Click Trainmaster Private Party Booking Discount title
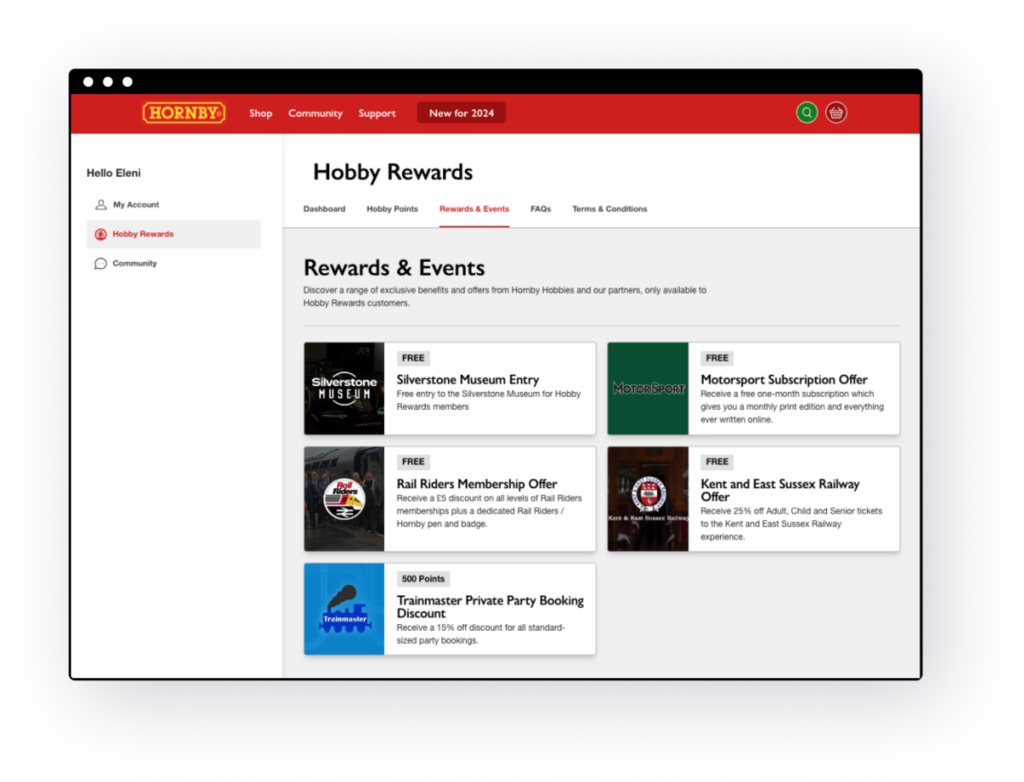 [490, 607]
